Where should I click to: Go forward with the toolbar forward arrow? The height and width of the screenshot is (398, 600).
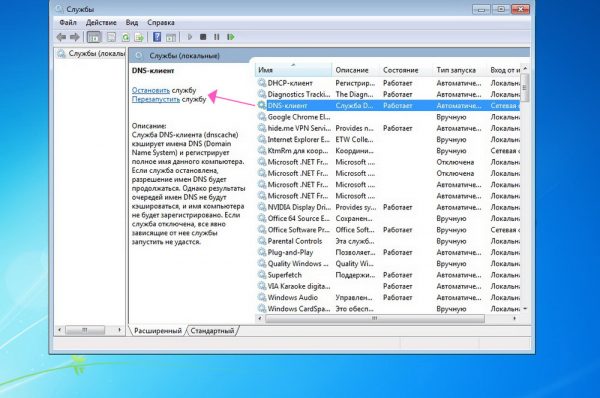[x=75, y=37]
